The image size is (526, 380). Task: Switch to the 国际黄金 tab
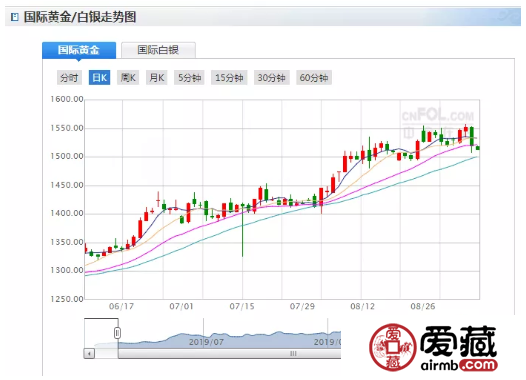(x=79, y=50)
